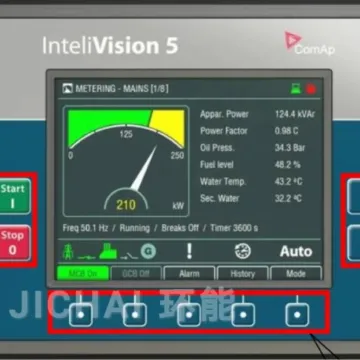Click the physical key below GCB Off

click(135, 315)
